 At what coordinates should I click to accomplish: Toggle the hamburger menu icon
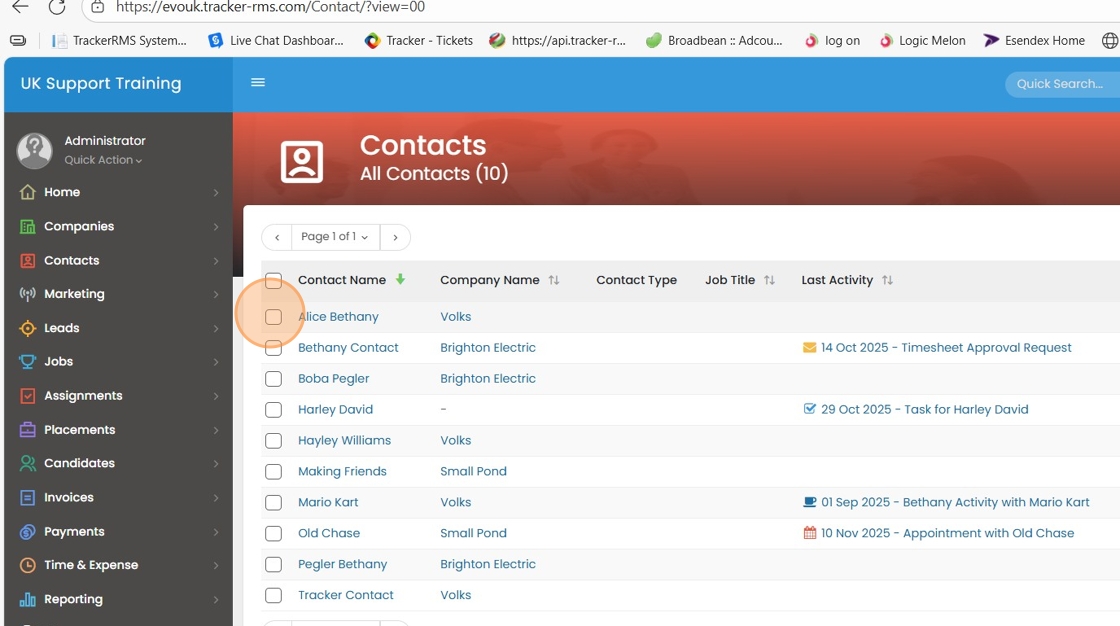coord(258,83)
